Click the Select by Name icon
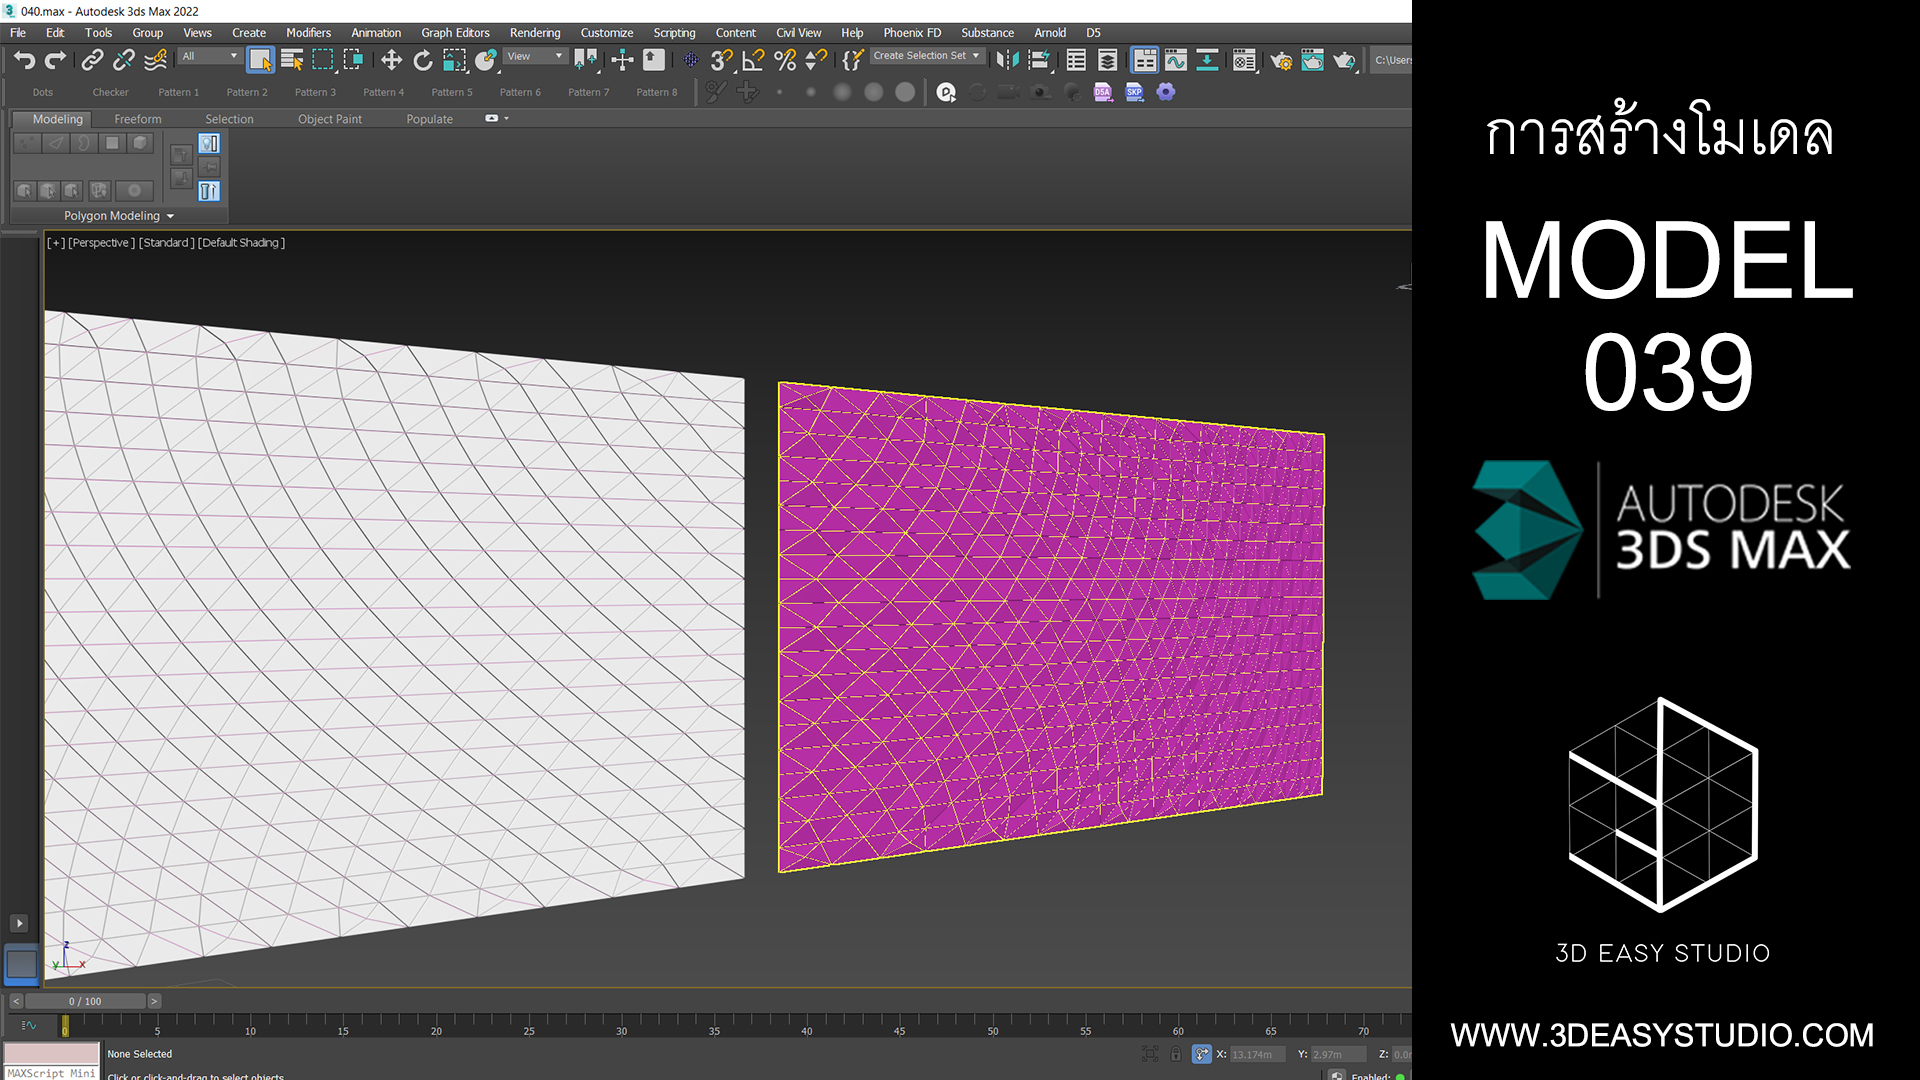The image size is (1920, 1080). point(292,60)
